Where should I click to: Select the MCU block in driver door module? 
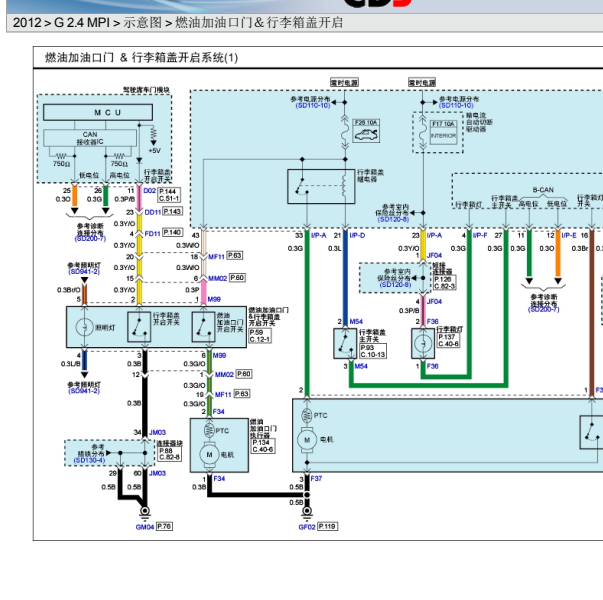point(98,112)
